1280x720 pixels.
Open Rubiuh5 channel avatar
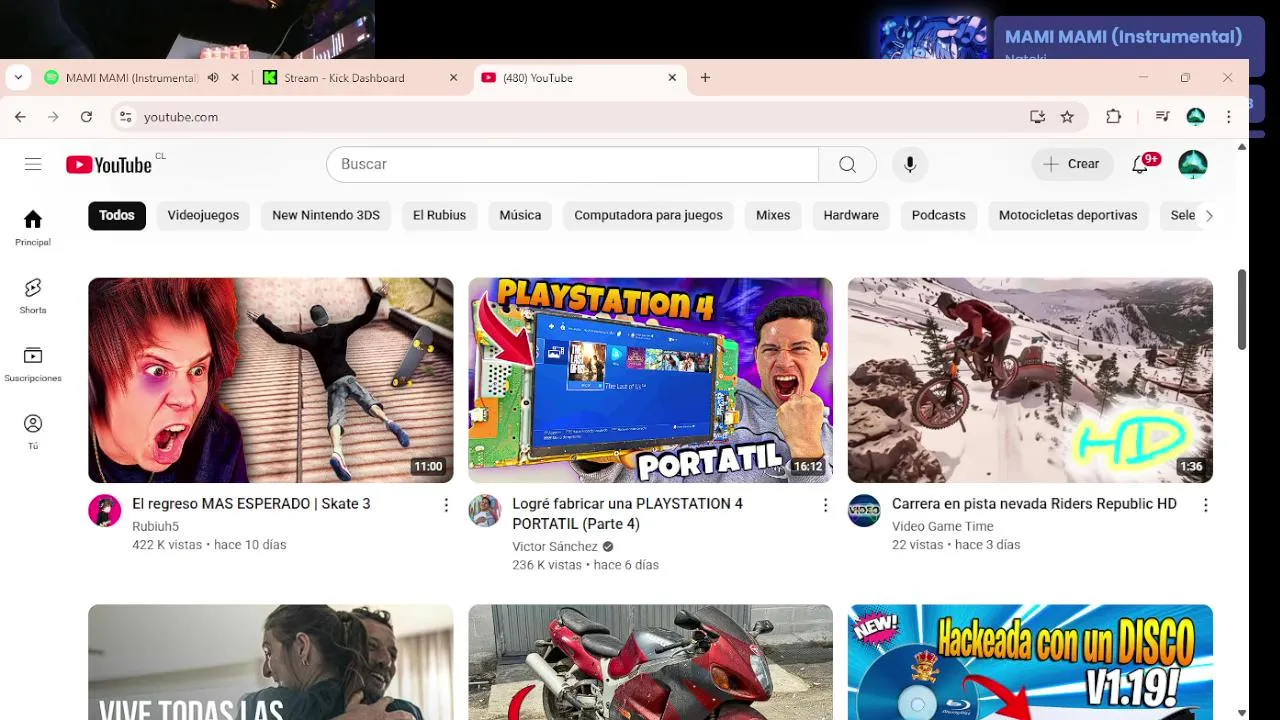tap(104, 511)
